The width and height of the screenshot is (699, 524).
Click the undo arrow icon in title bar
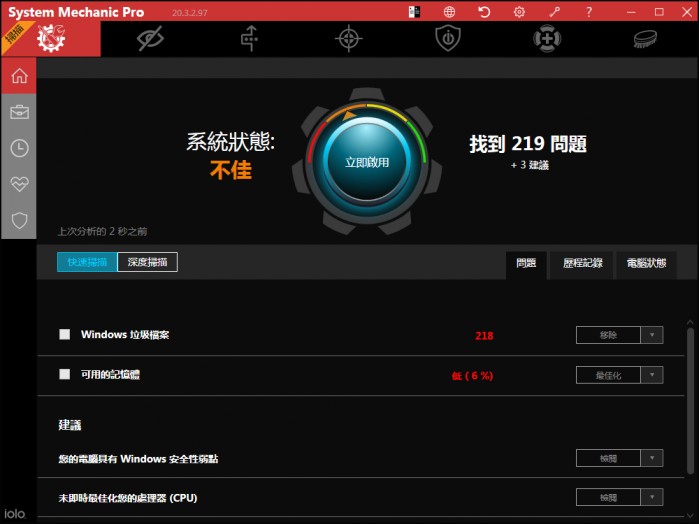coord(484,12)
